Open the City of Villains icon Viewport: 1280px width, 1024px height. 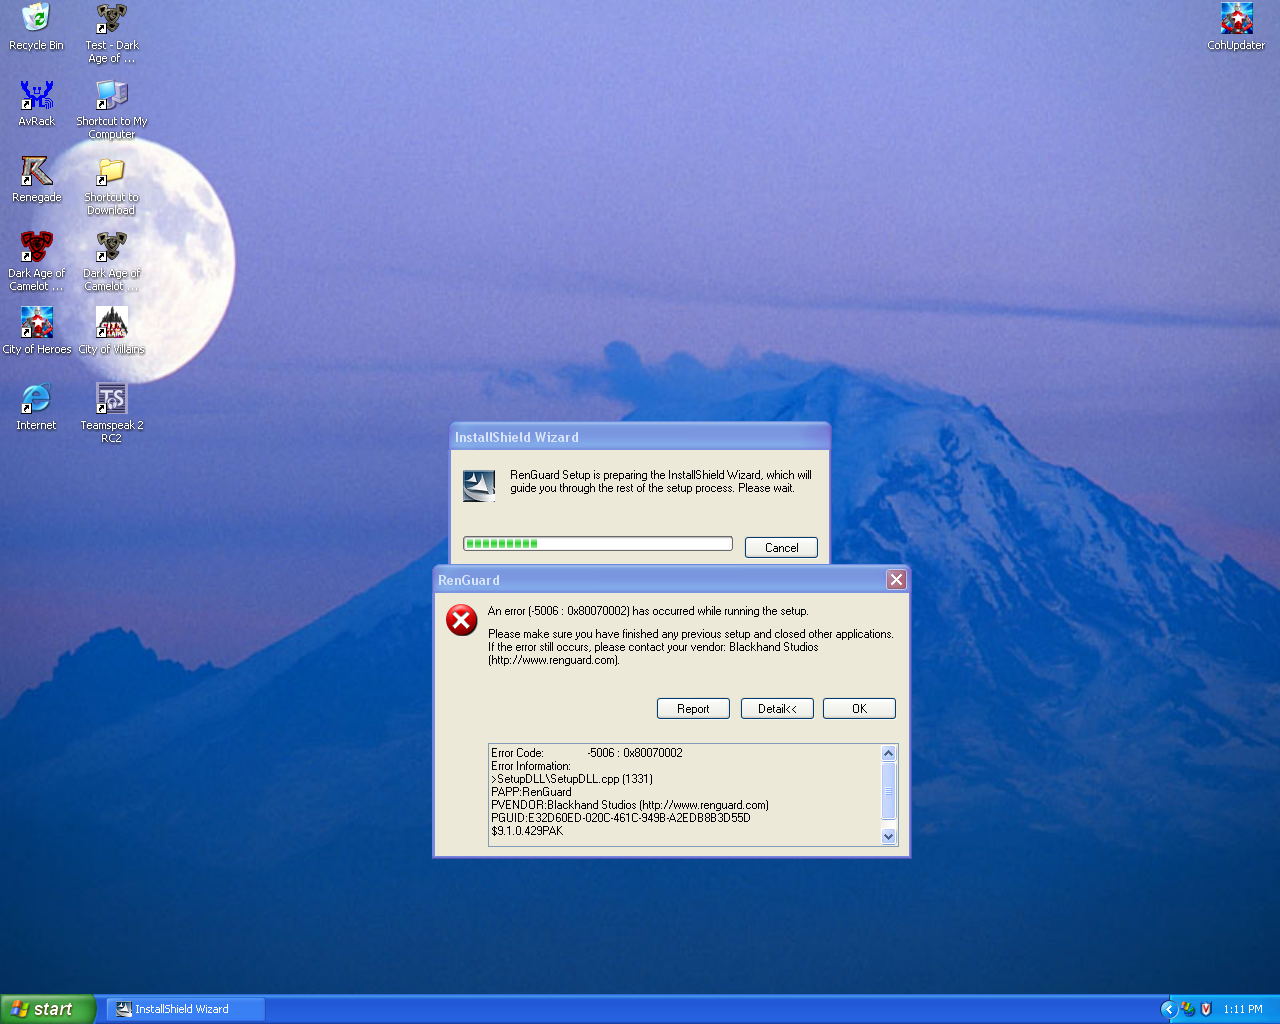112,323
